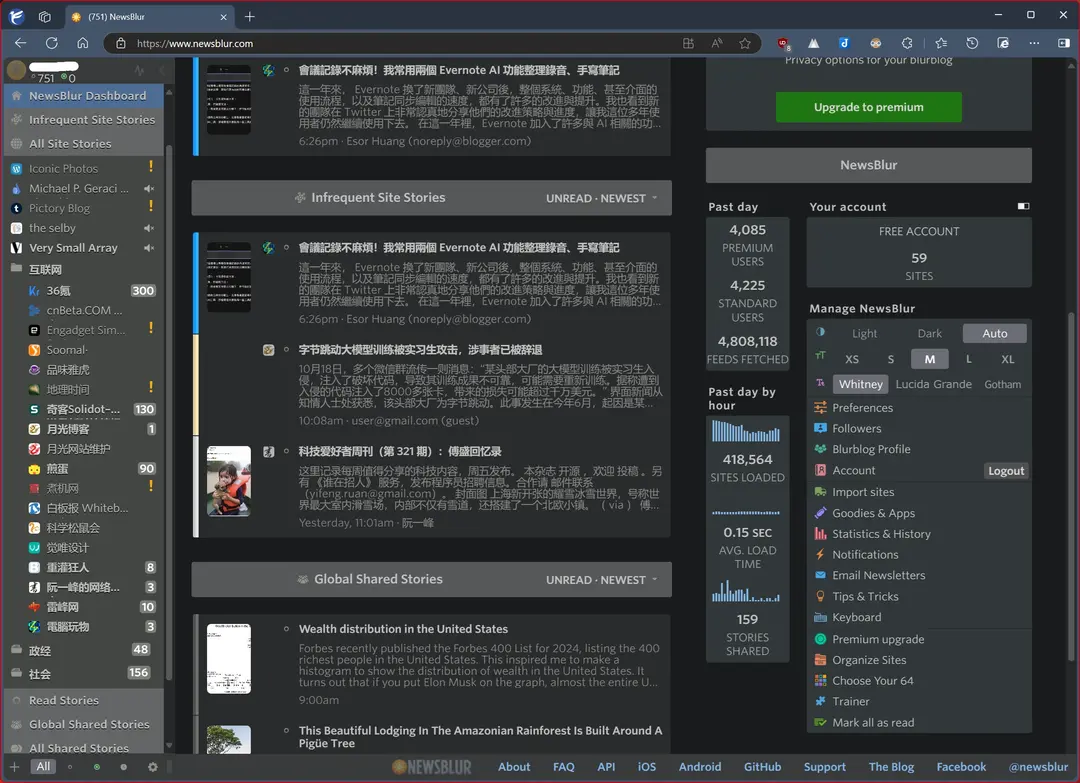1080x783 pixels.
Task: Click the add site plus icon
Action: coord(14,767)
